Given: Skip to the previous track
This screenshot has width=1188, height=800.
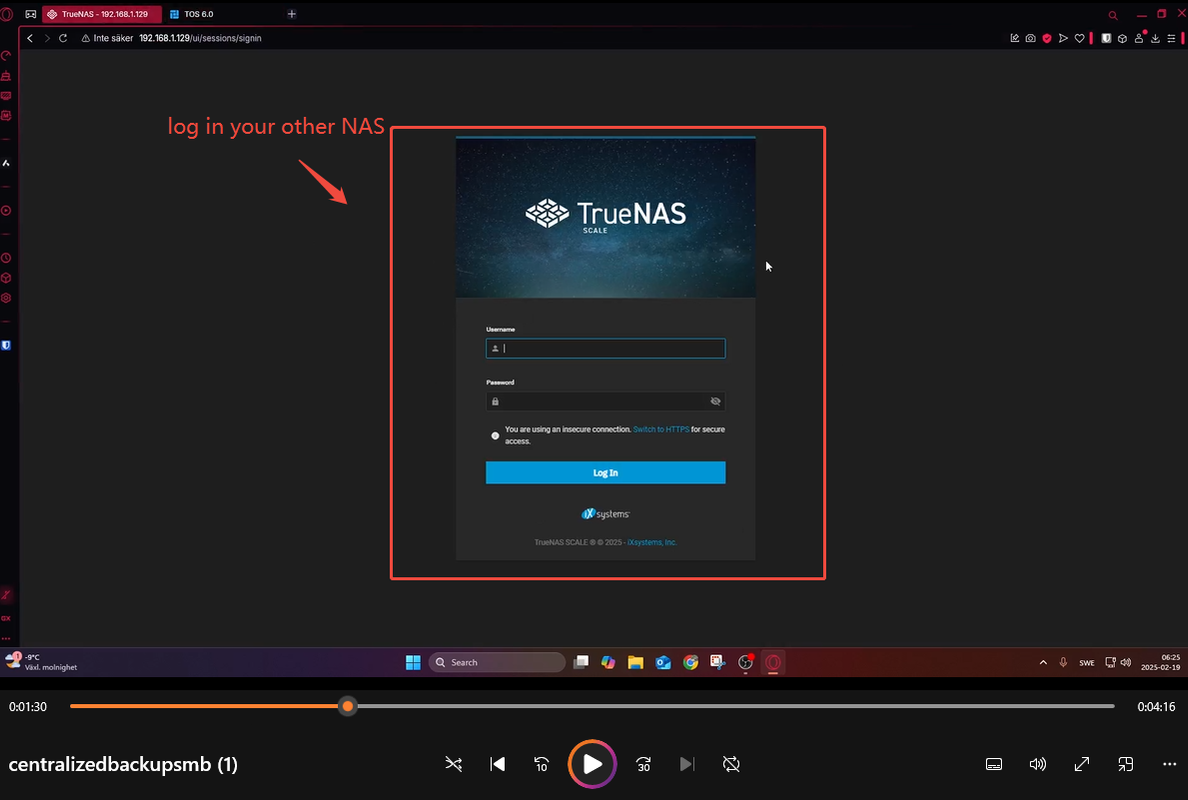Looking at the screenshot, I should pyautogui.click(x=497, y=764).
